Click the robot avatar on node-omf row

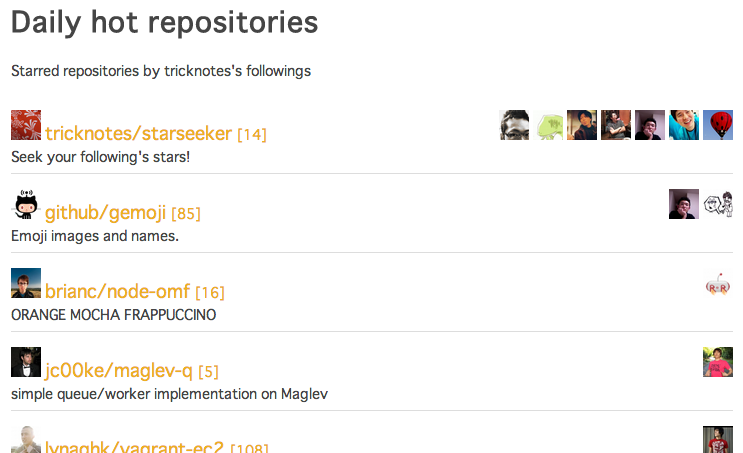(x=718, y=284)
